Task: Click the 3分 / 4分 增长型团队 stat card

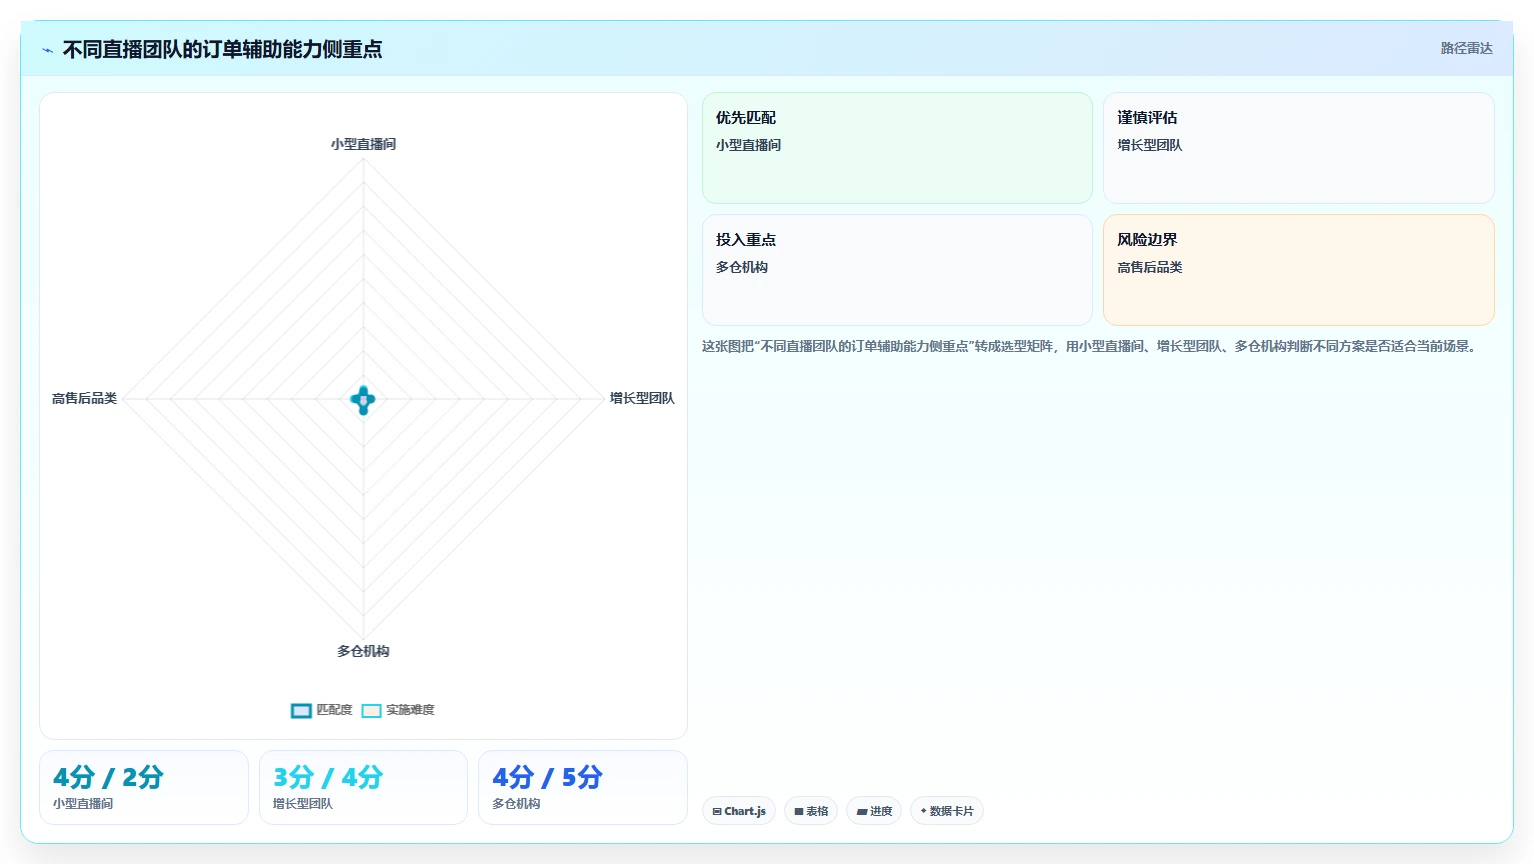Action: click(363, 788)
